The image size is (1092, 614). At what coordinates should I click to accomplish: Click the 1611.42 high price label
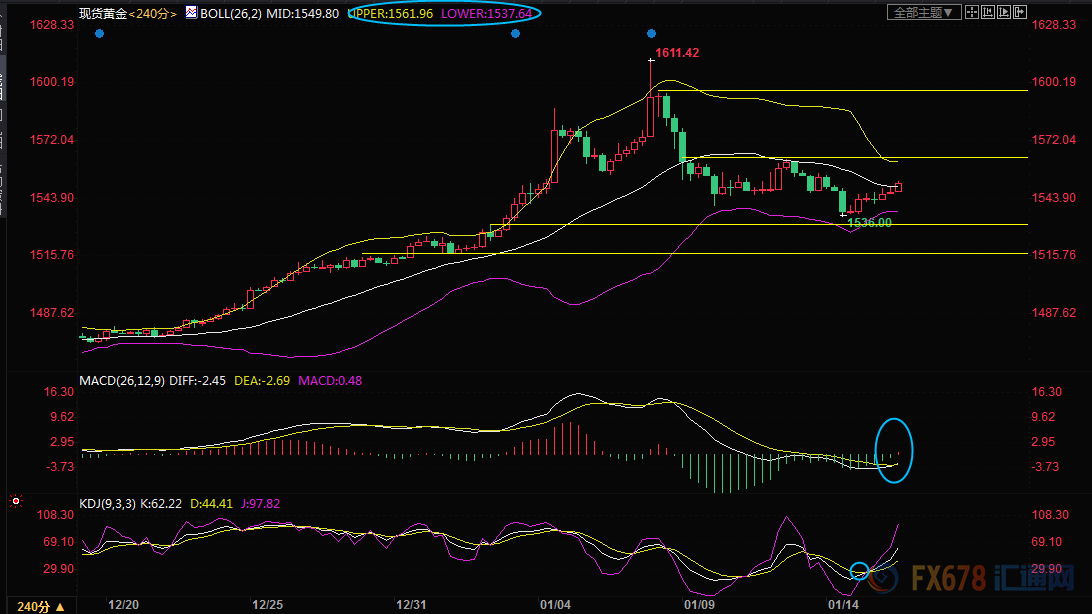677,51
